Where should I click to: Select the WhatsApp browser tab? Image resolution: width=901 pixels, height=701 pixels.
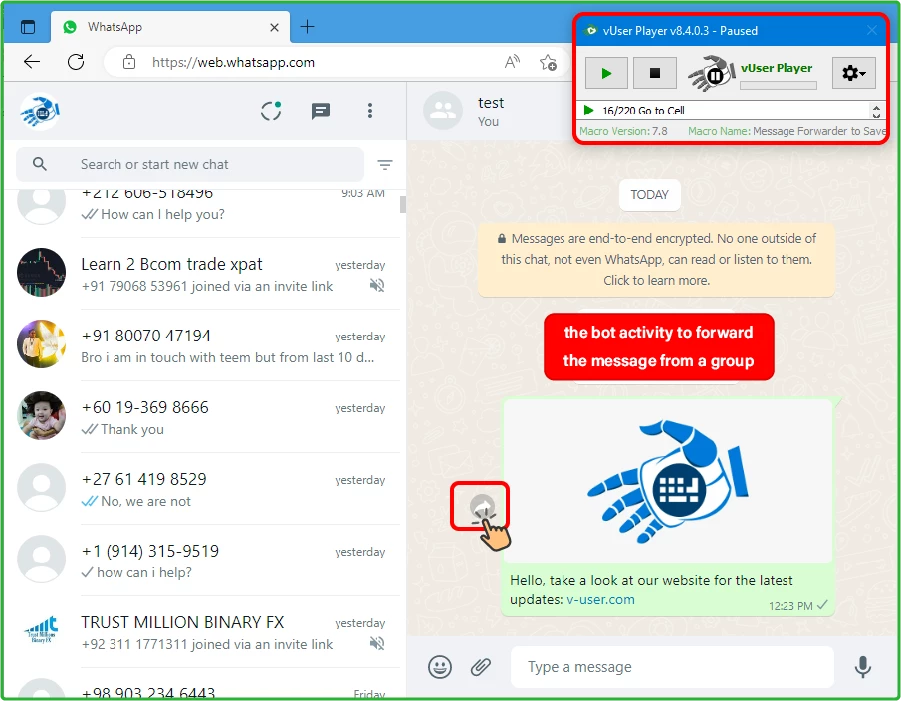tap(171, 27)
